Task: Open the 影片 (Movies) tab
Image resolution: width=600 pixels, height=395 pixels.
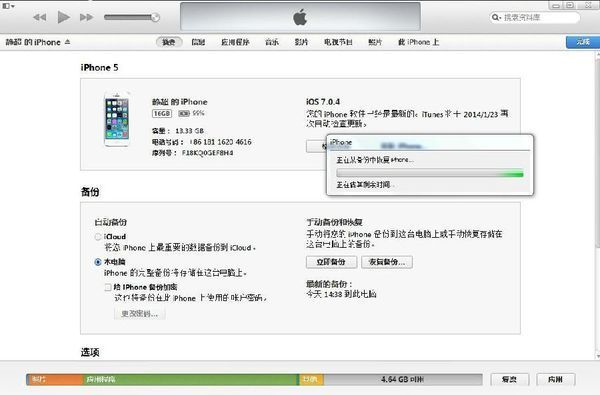Action: [302, 42]
